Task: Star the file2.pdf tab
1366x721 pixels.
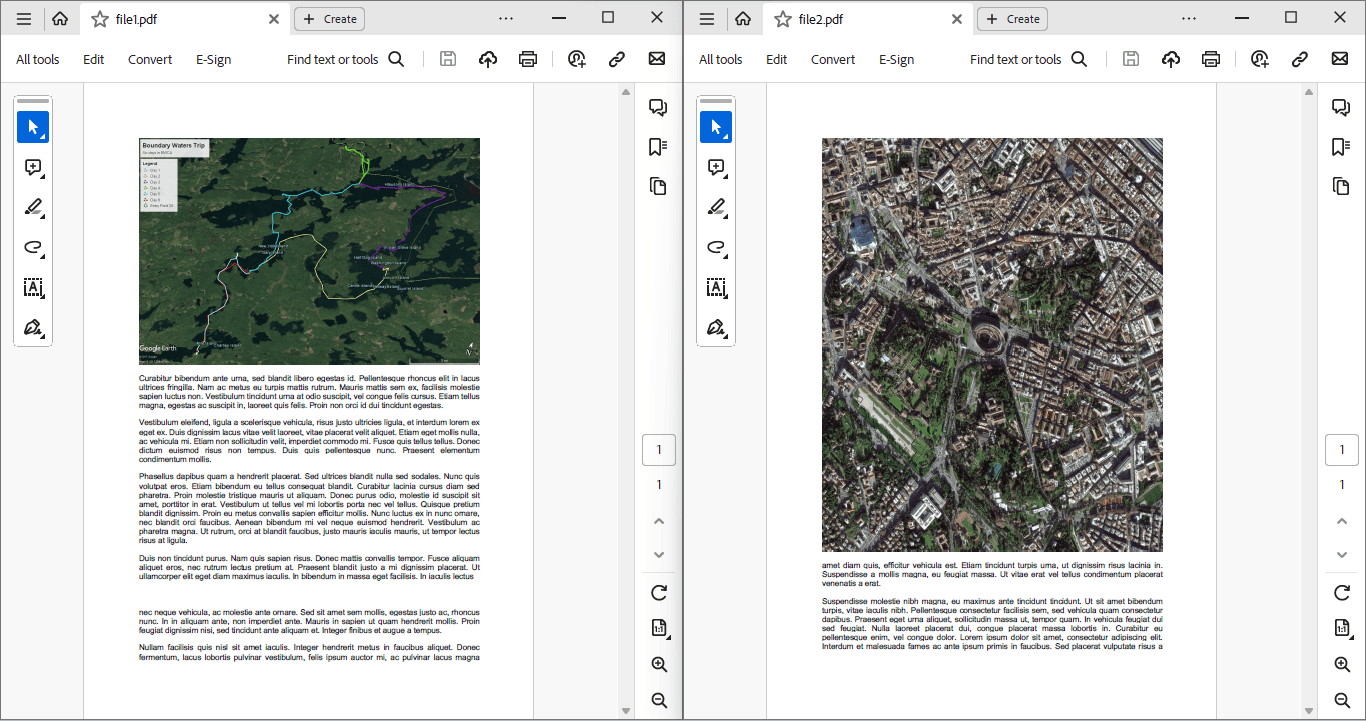Action: coord(783,19)
